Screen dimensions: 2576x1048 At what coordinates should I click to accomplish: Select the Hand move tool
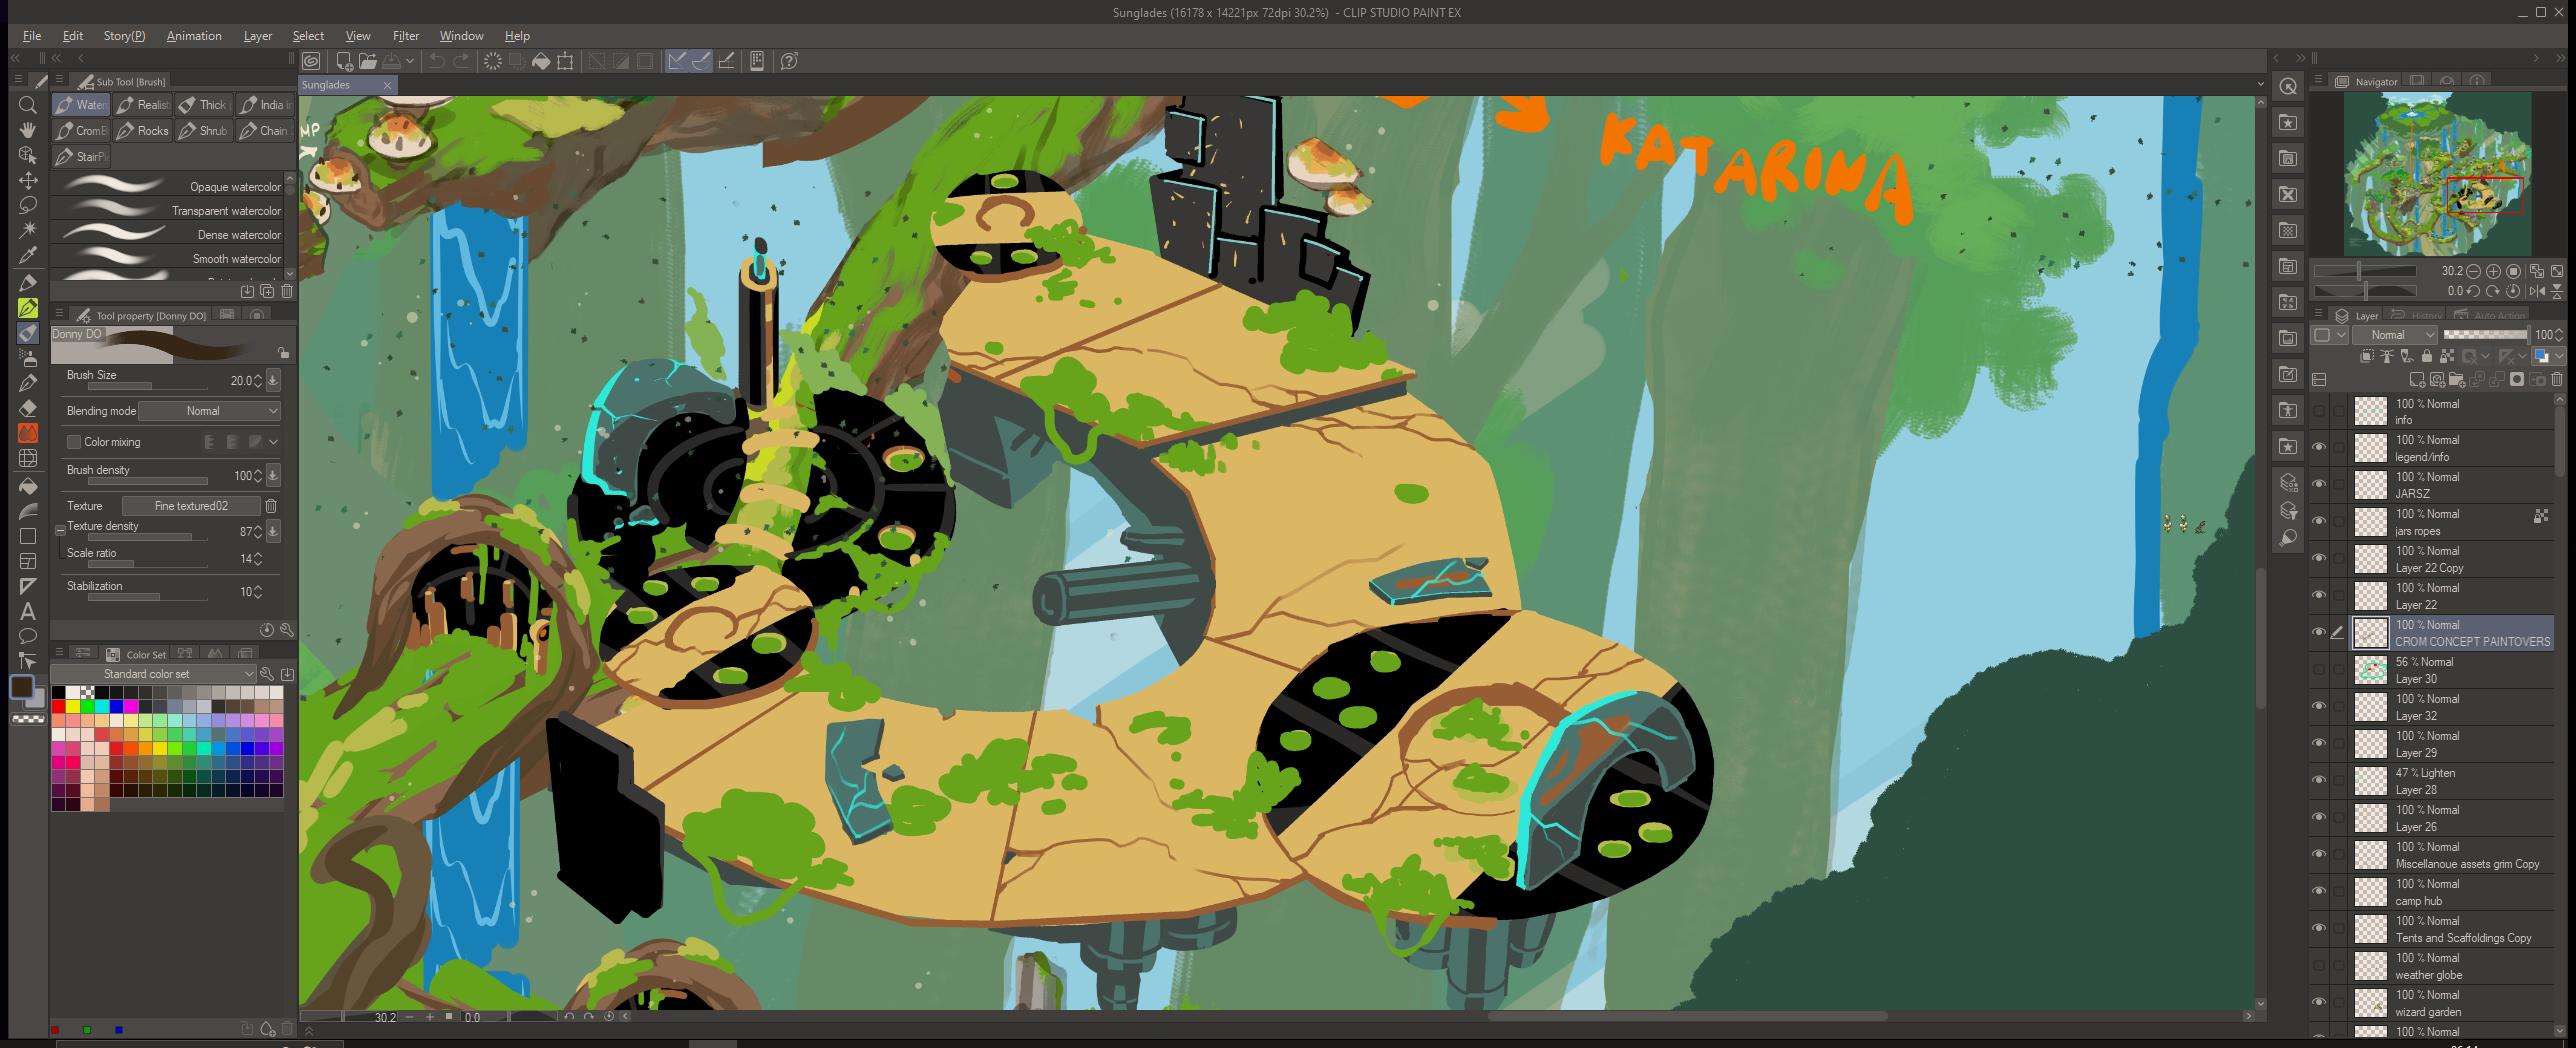pyautogui.click(x=28, y=130)
